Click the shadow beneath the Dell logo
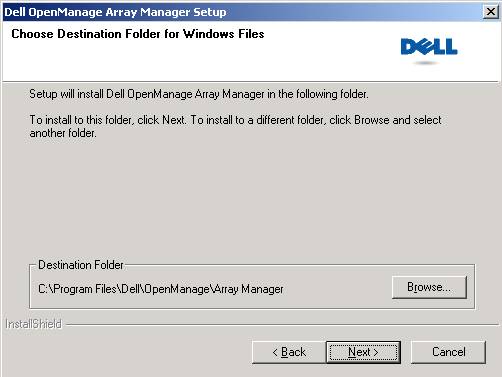 click(x=426, y=63)
